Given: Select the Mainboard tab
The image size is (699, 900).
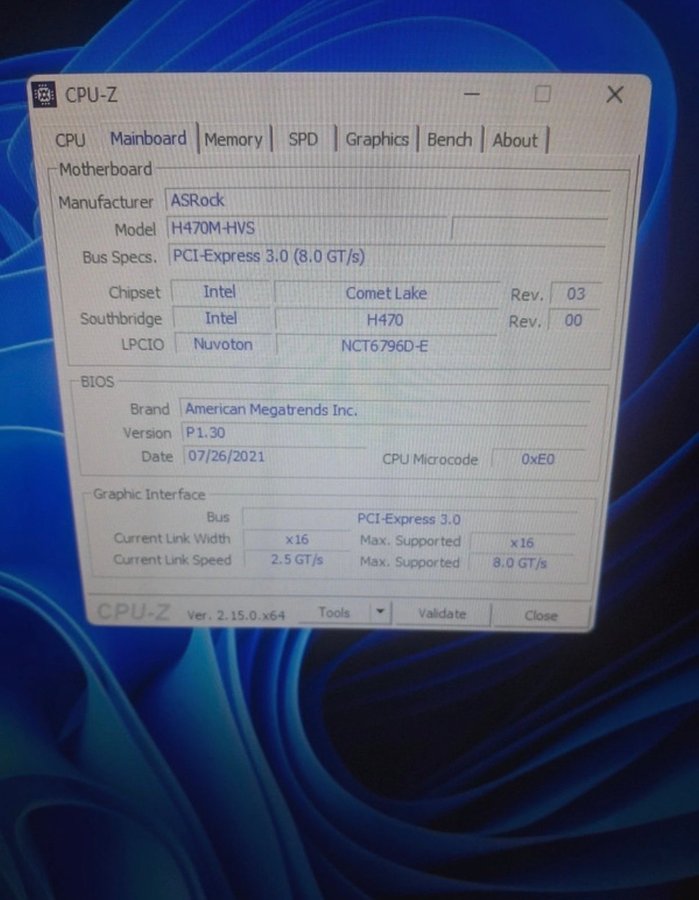Looking at the screenshot, I should [x=148, y=139].
